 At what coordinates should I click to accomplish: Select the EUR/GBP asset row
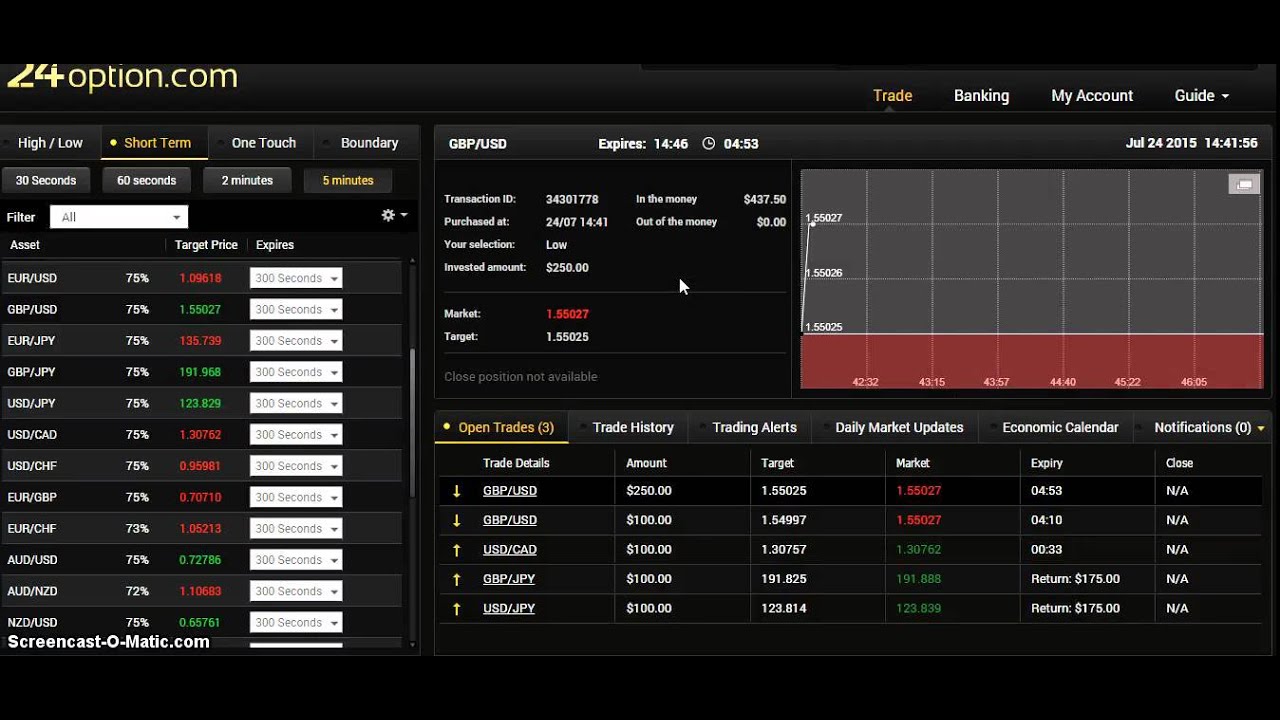(x=200, y=497)
